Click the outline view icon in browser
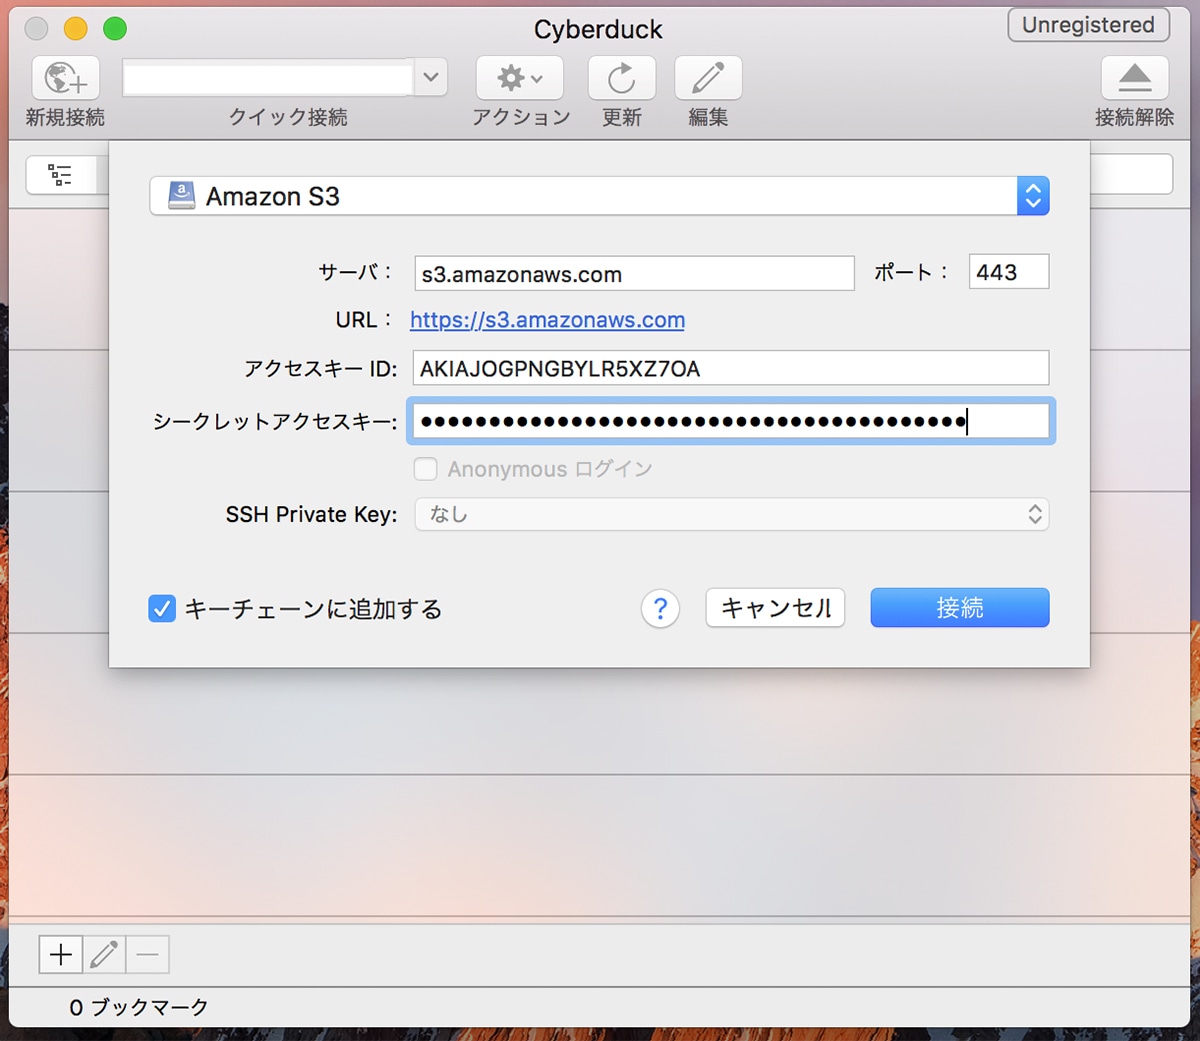The height and width of the screenshot is (1041, 1200). (60, 175)
